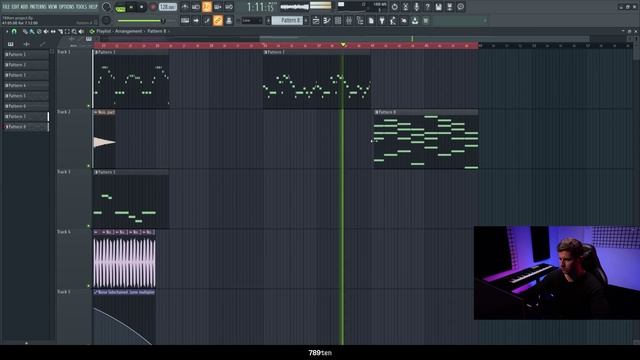The width and height of the screenshot is (640, 360).
Task: Open the Playlist view icon
Action: [x=316, y=20]
